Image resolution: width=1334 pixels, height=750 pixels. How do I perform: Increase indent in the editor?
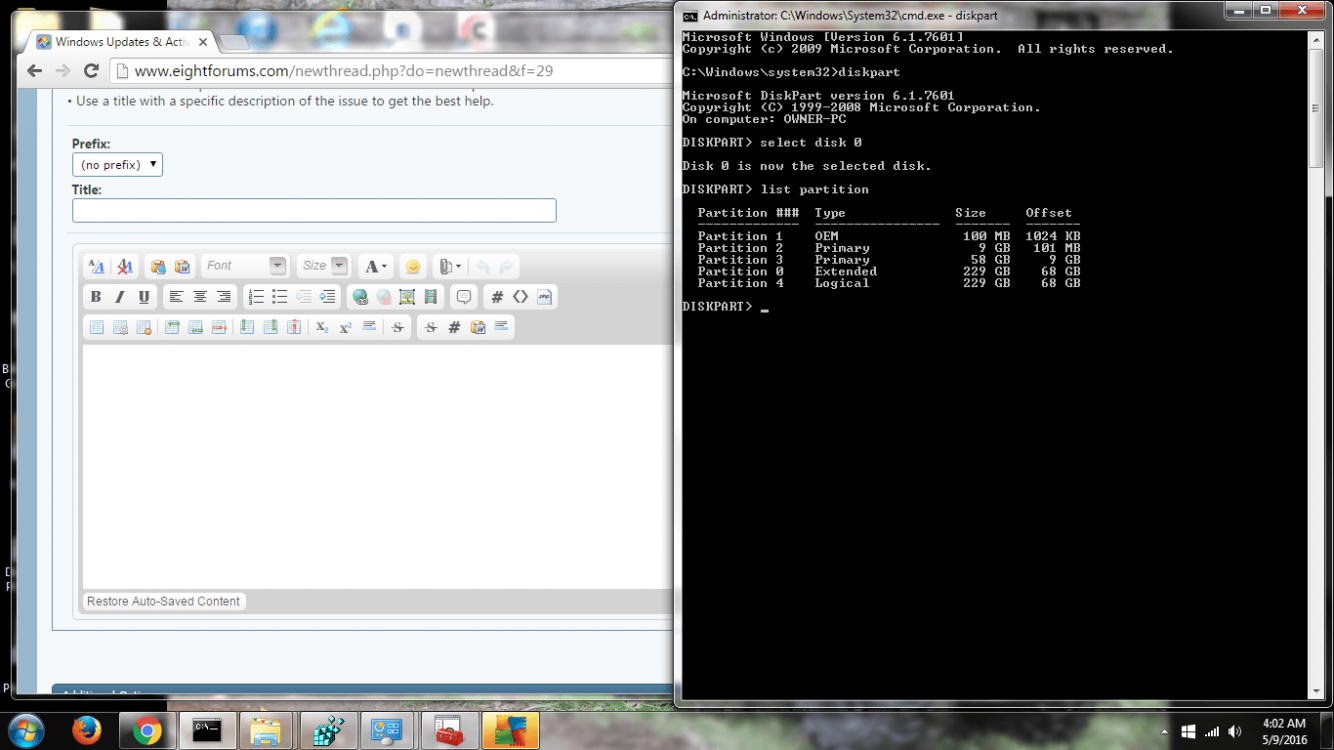(327, 297)
